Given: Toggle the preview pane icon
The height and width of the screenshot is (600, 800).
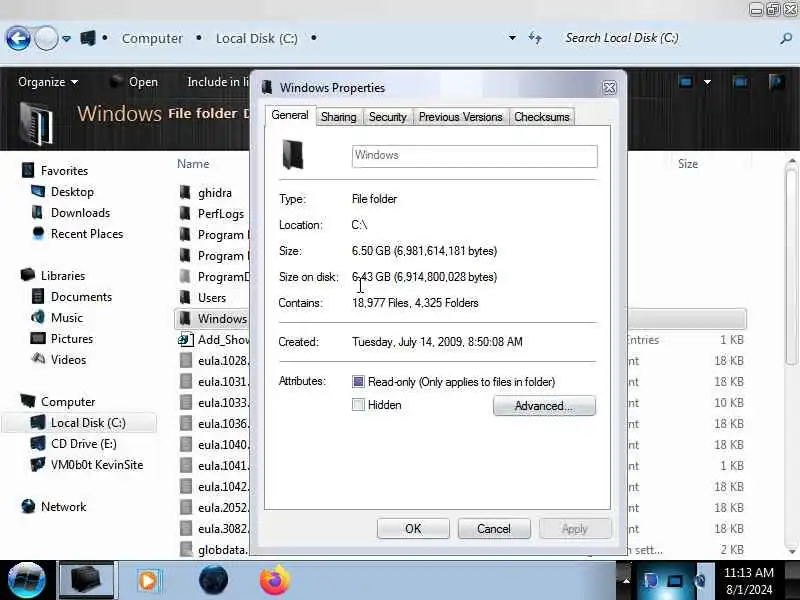Looking at the screenshot, I should click(740, 82).
